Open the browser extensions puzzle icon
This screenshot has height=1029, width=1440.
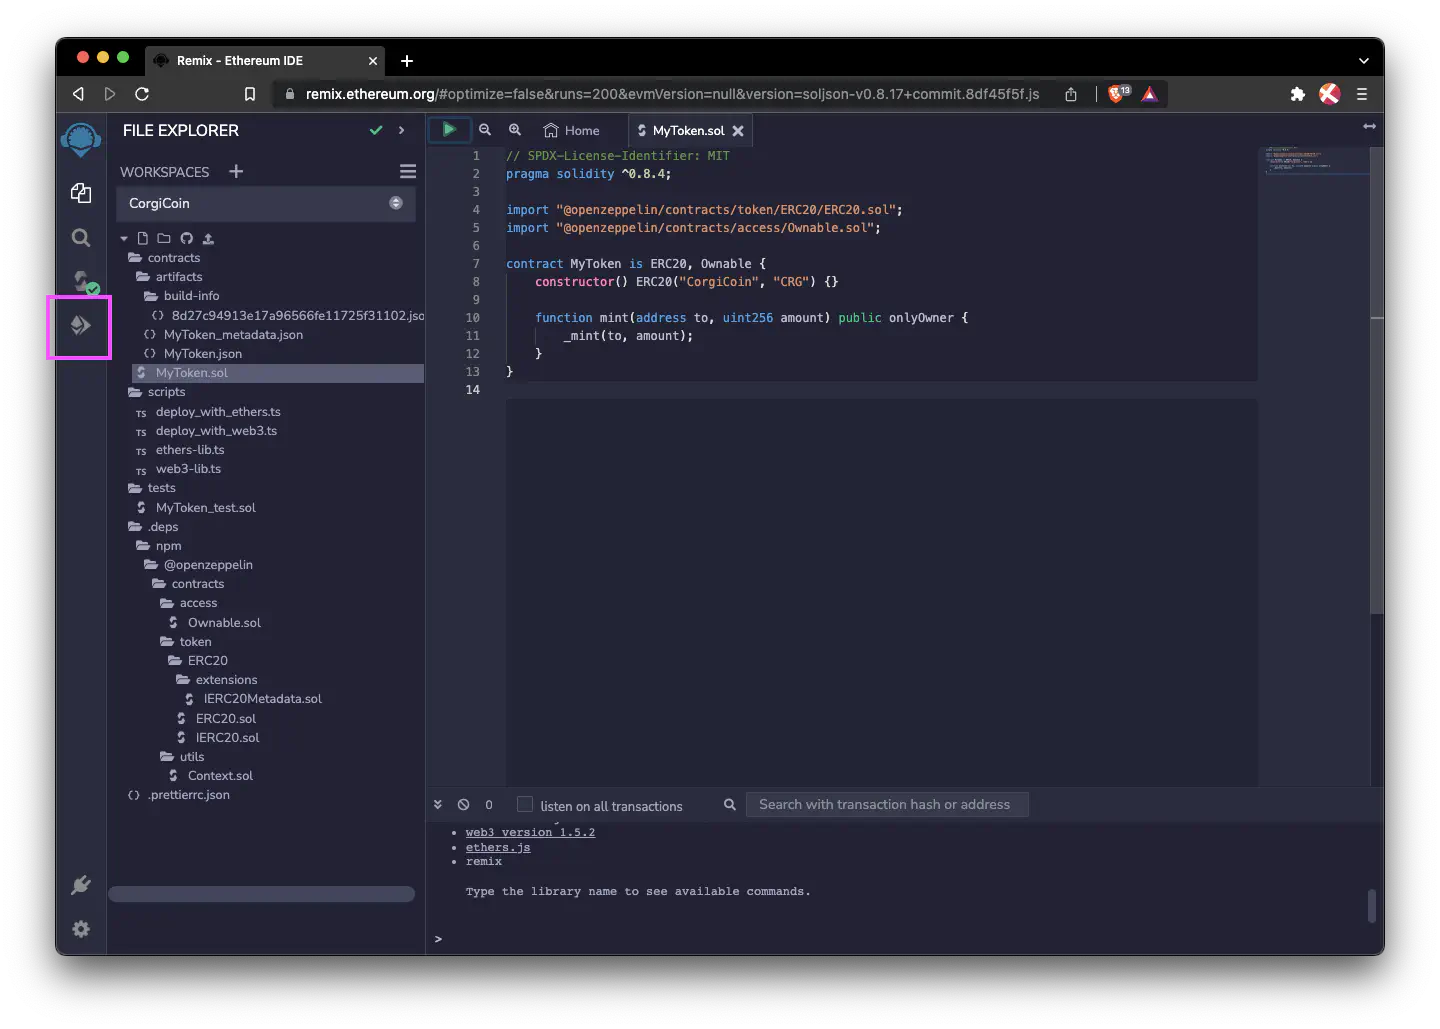[x=1297, y=94]
